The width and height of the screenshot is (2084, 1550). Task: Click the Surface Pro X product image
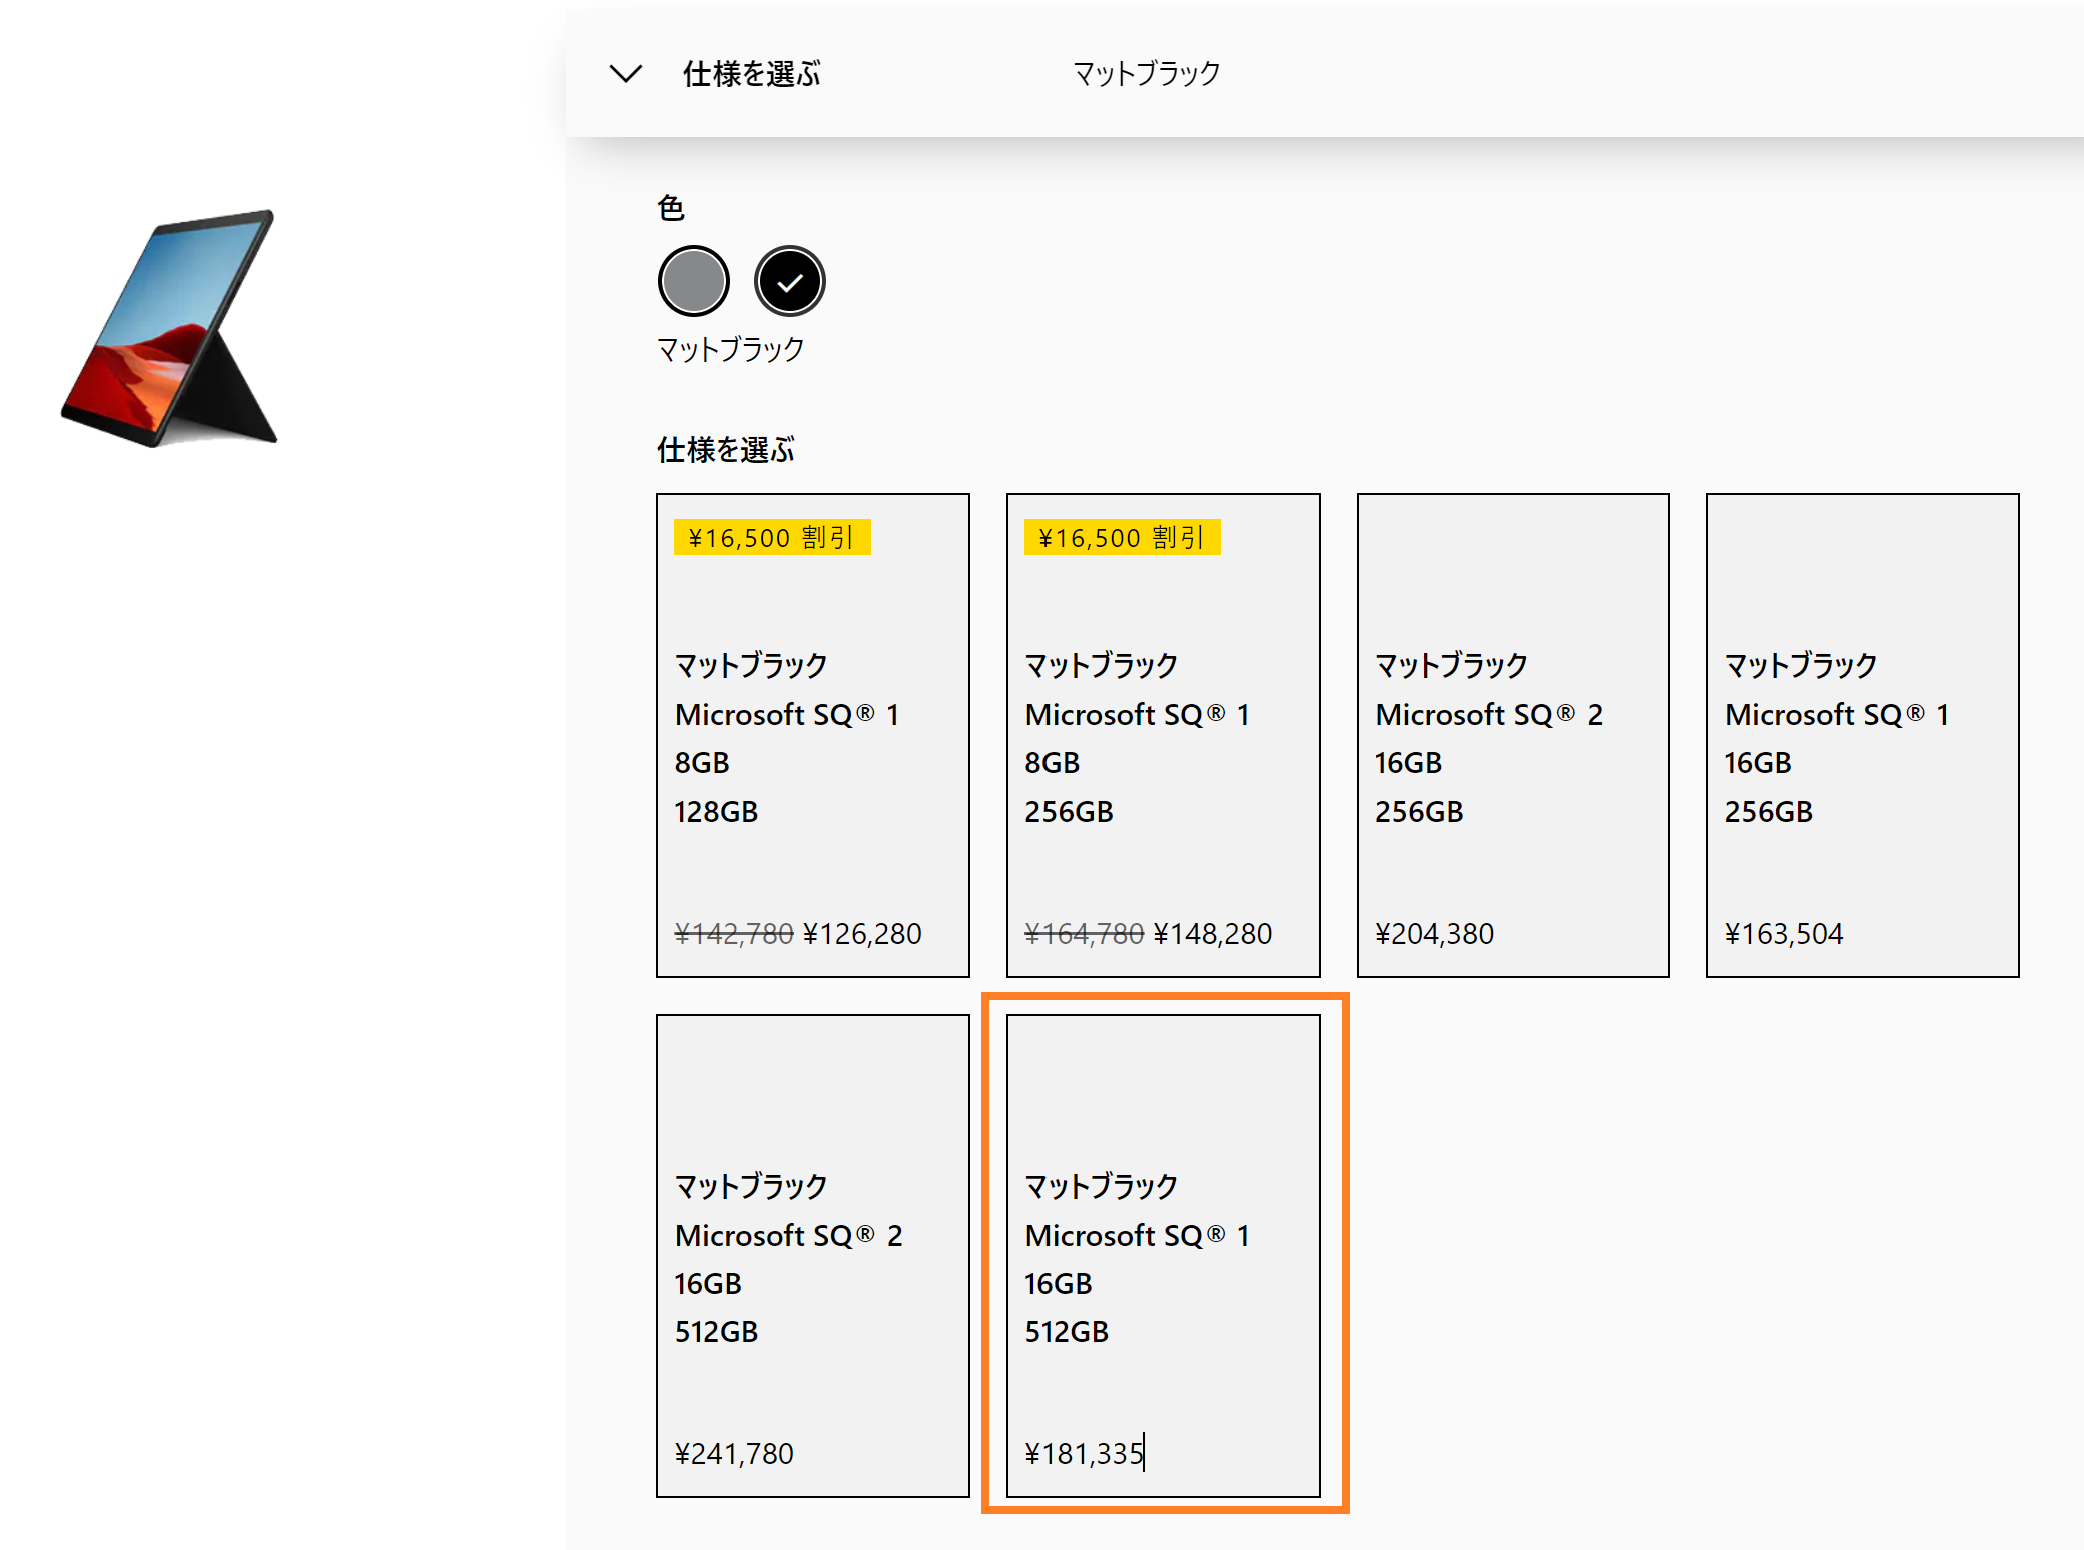coord(170,329)
